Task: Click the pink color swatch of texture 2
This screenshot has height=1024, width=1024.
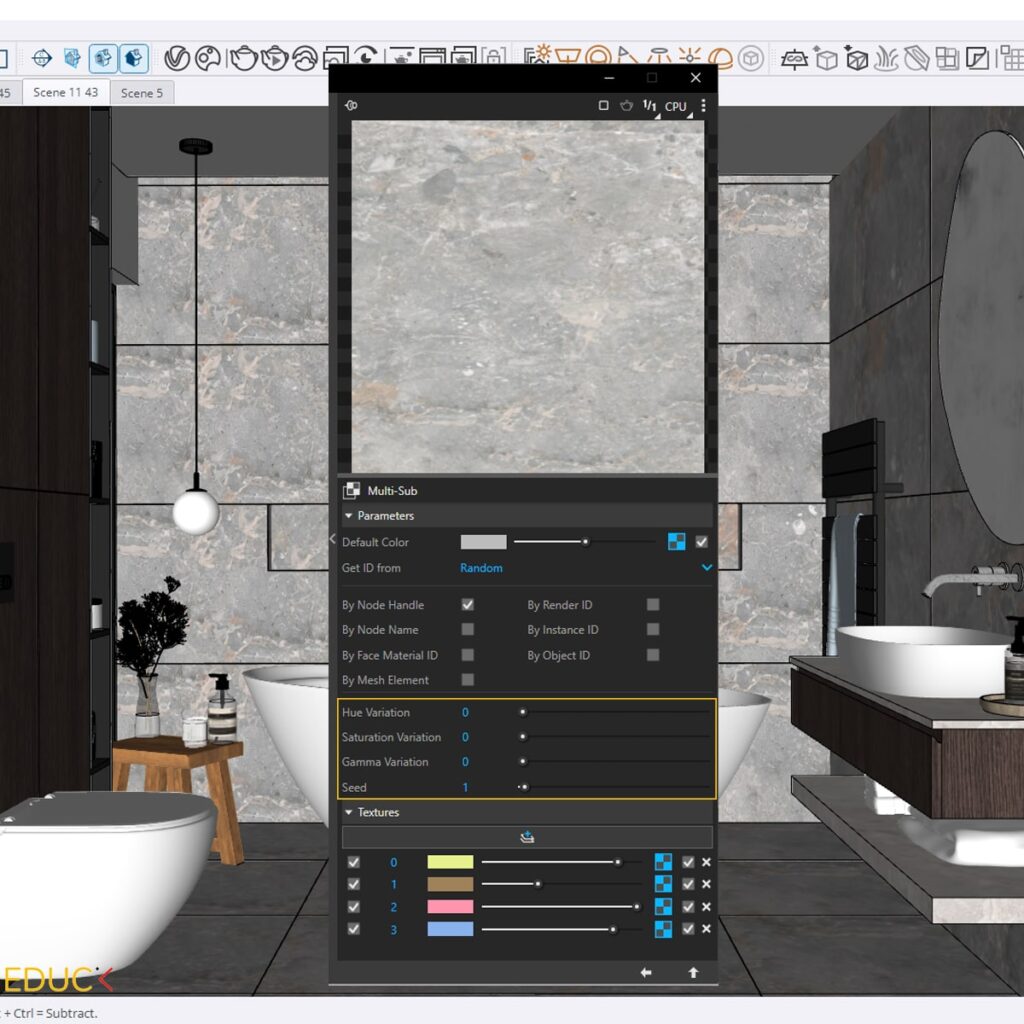Action: coord(450,907)
